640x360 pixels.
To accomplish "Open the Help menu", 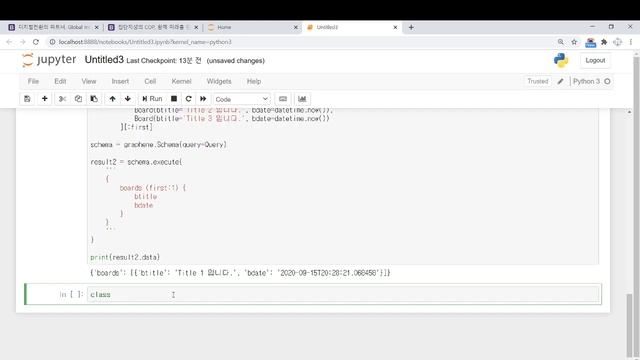I will point(254,81).
